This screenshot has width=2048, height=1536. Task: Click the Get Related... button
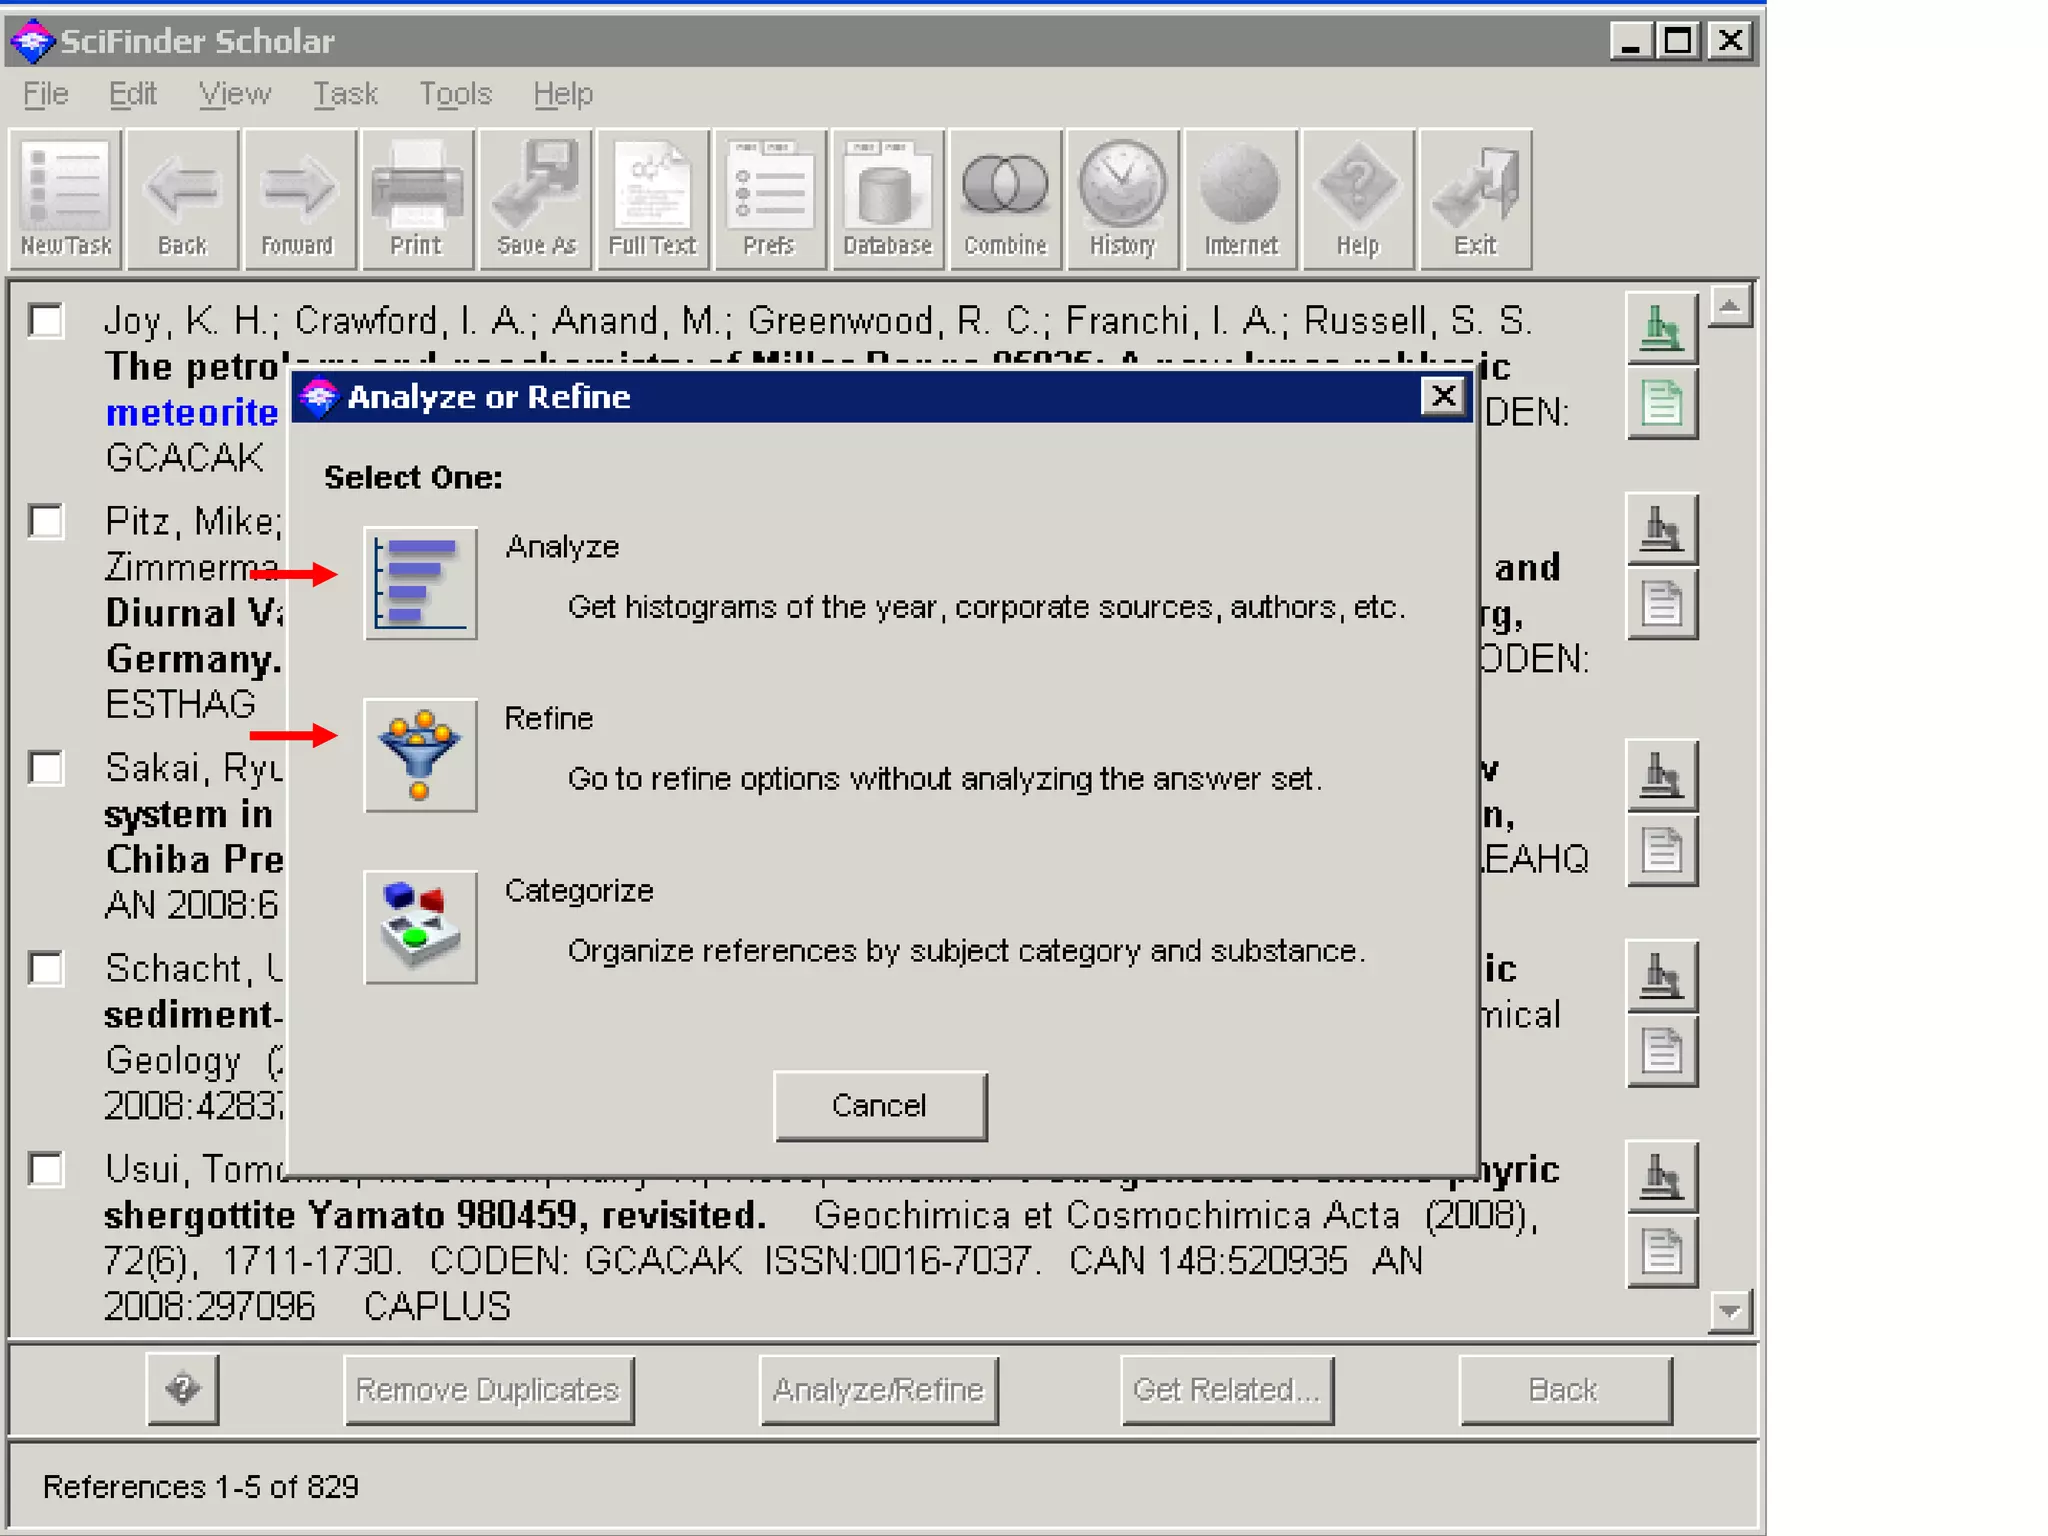tap(1226, 1390)
